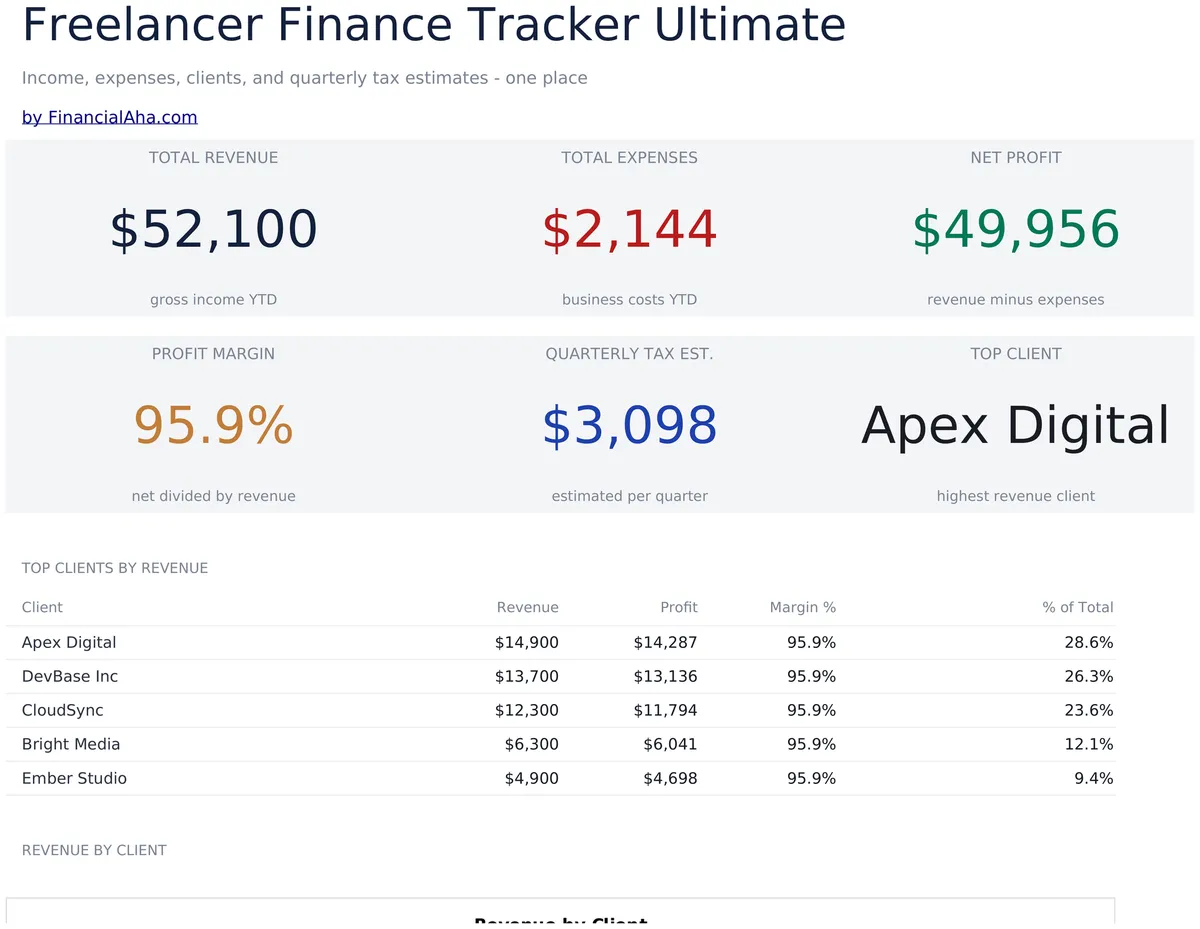
Task: Click the 'gross income YTD' caption
Action: [x=214, y=300]
